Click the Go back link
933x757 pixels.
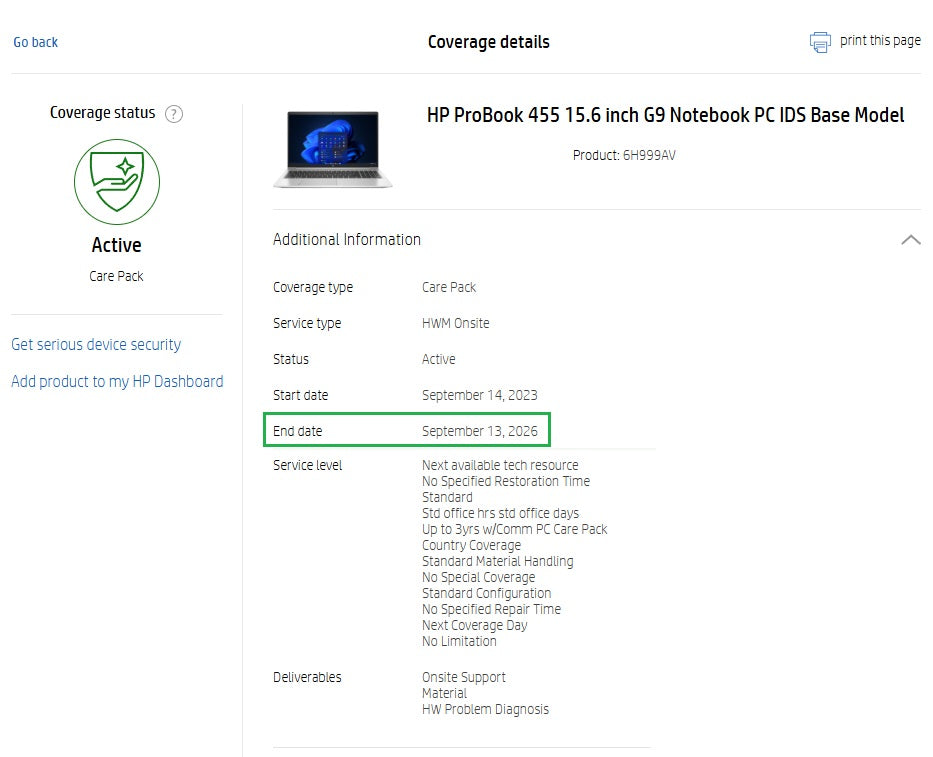pos(36,42)
